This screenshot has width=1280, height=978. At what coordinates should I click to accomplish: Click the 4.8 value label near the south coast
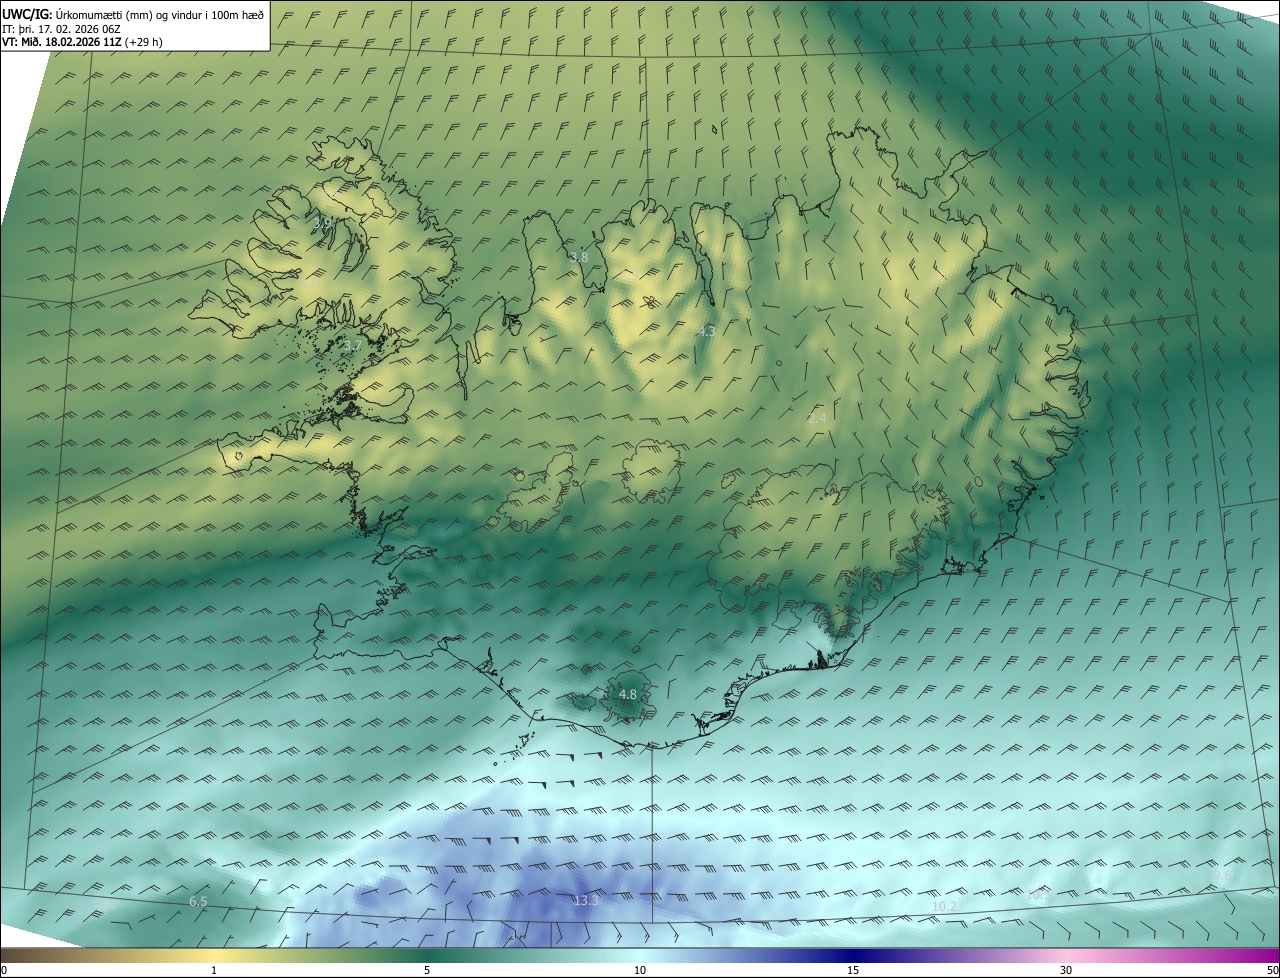click(x=628, y=694)
